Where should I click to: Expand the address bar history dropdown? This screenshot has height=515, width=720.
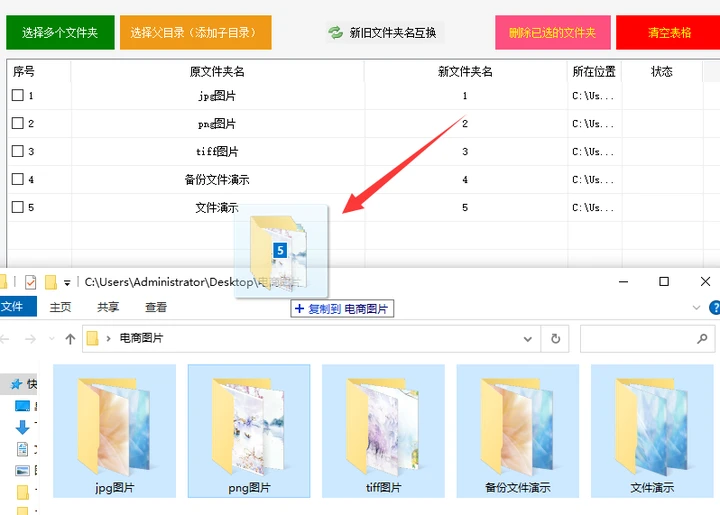pos(528,339)
